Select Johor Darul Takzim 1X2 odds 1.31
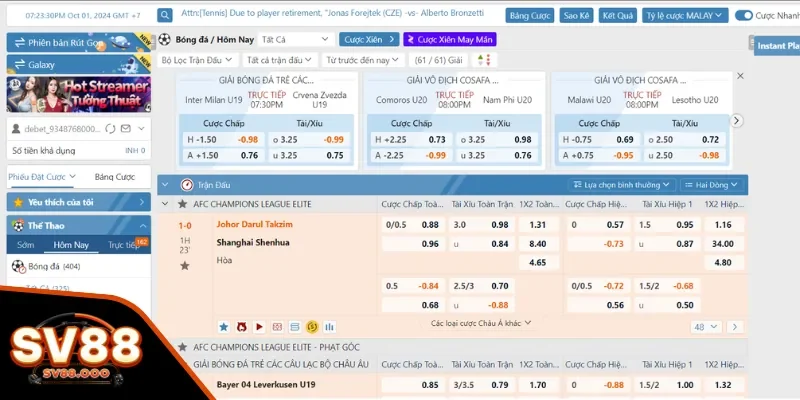The image size is (800, 400). pyautogui.click(x=538, y=225)
